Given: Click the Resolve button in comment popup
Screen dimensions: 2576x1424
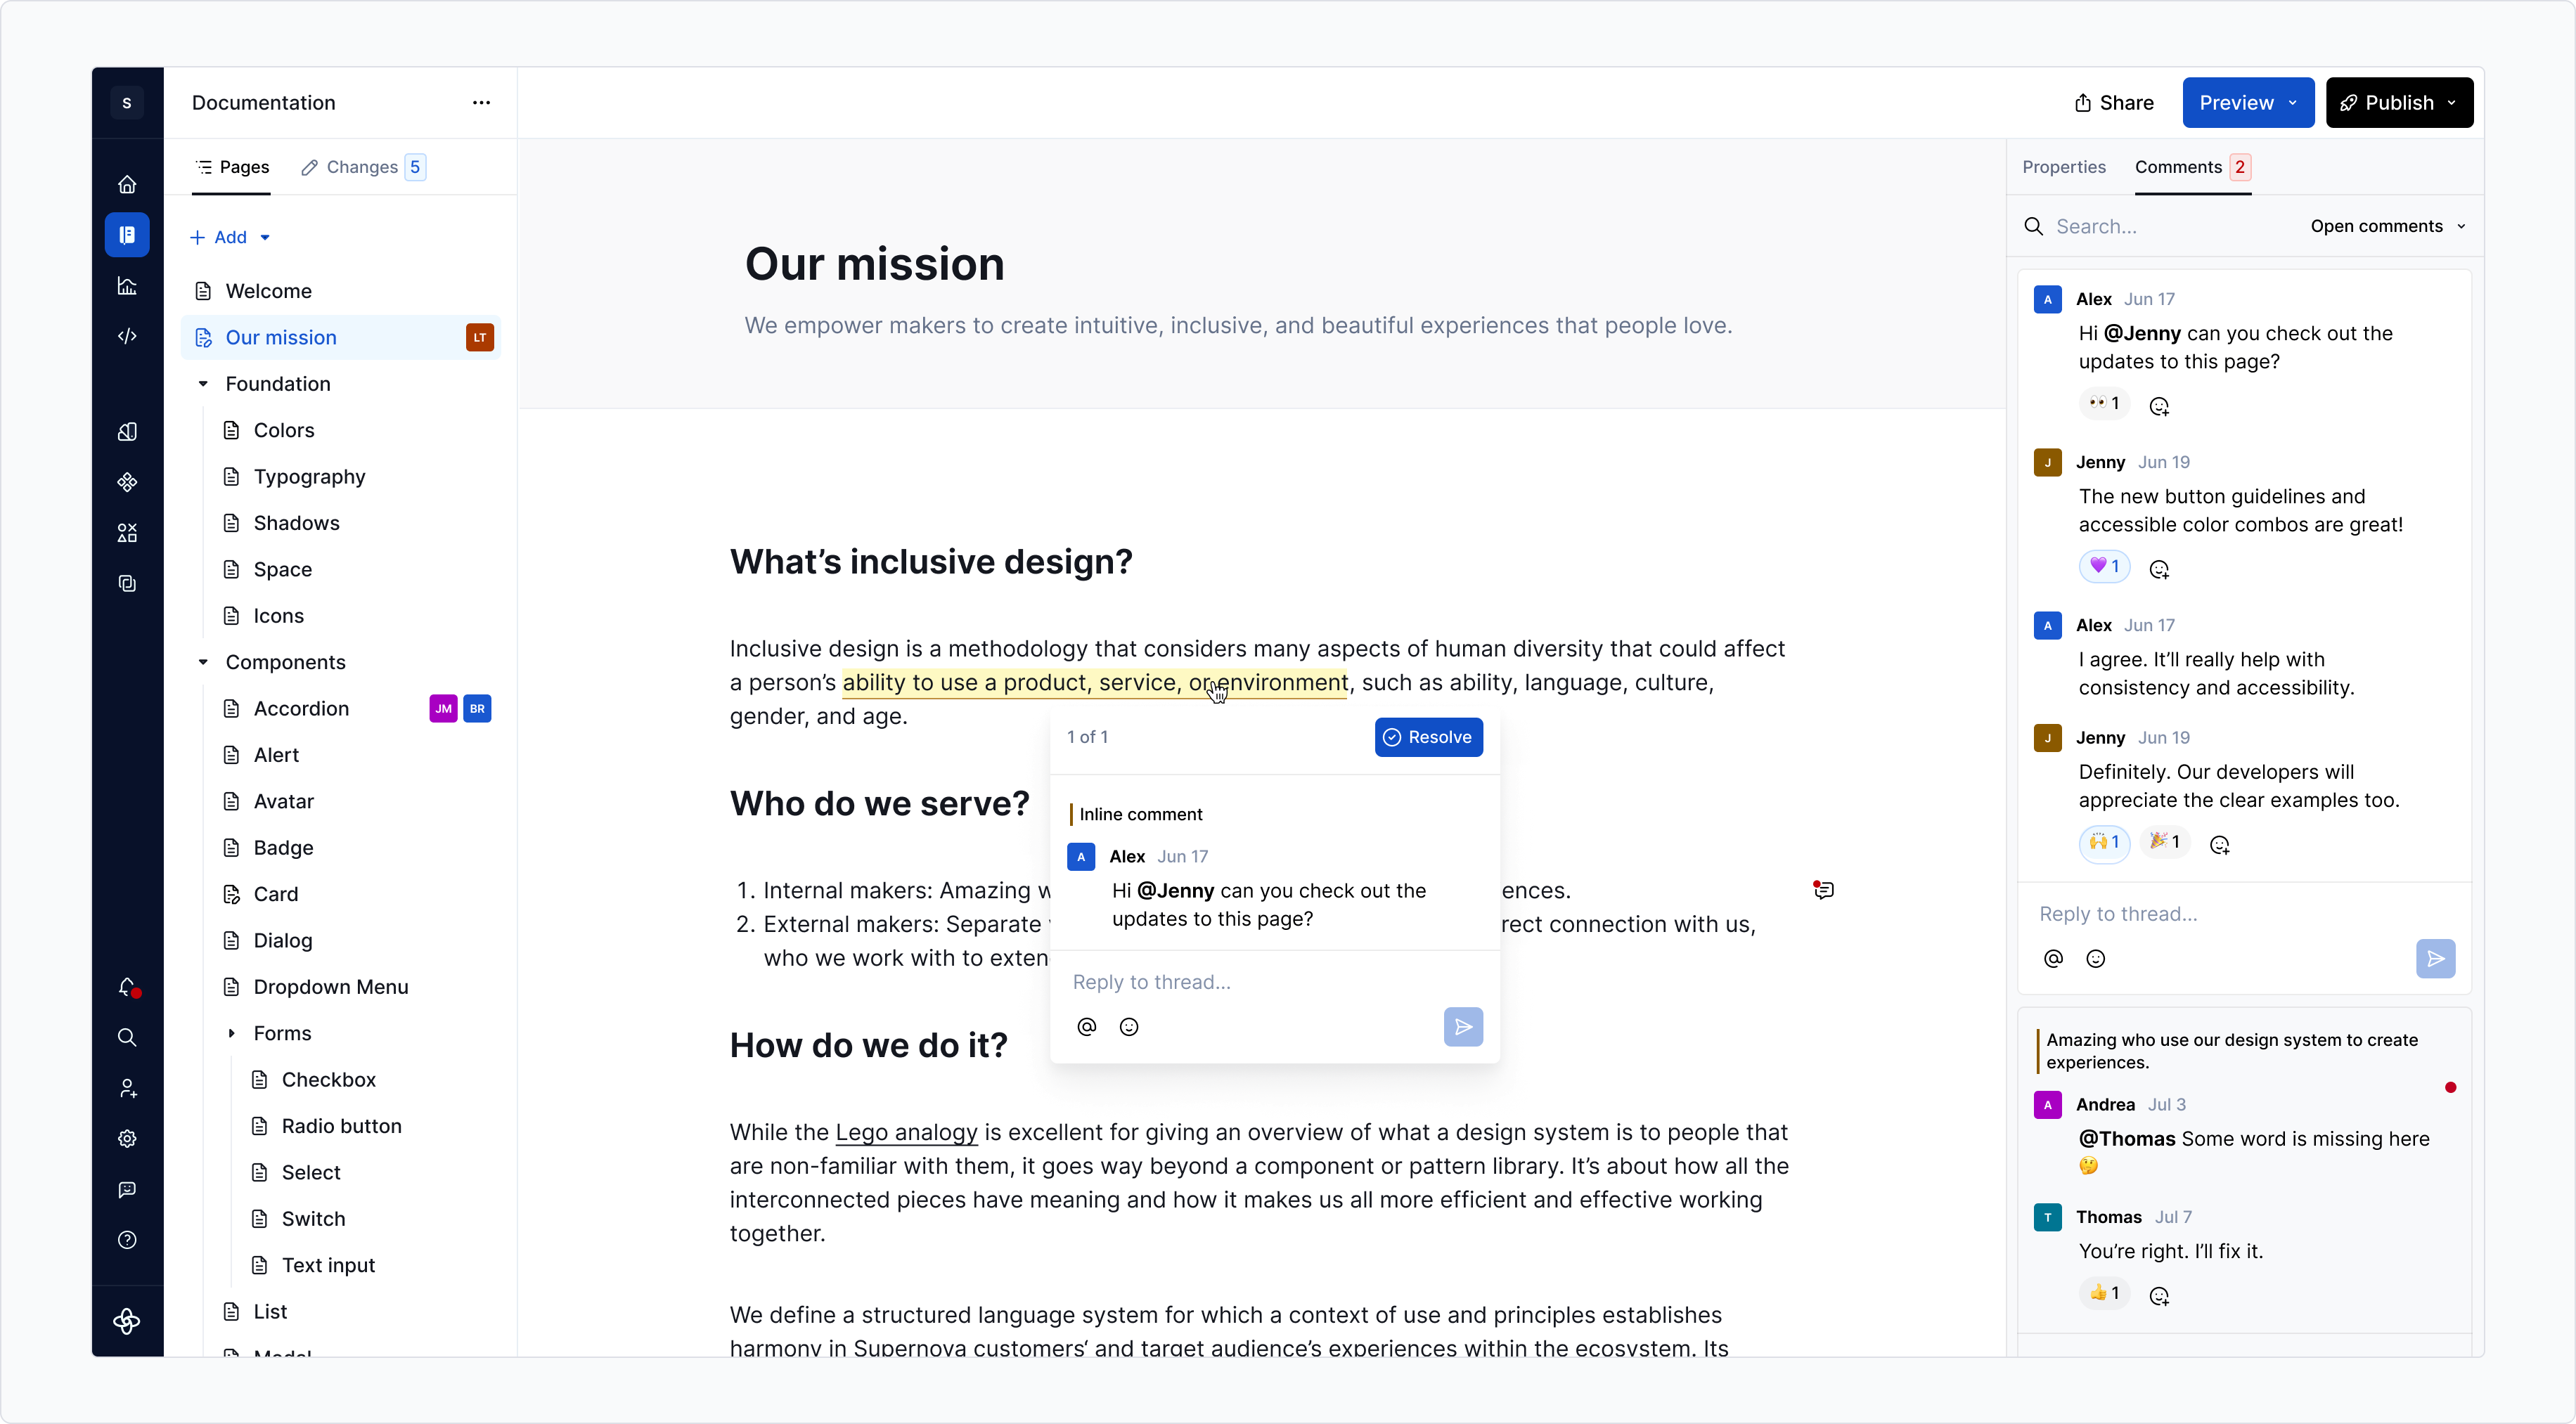Looking at the screenshot, I should (x=1428, y=737).
